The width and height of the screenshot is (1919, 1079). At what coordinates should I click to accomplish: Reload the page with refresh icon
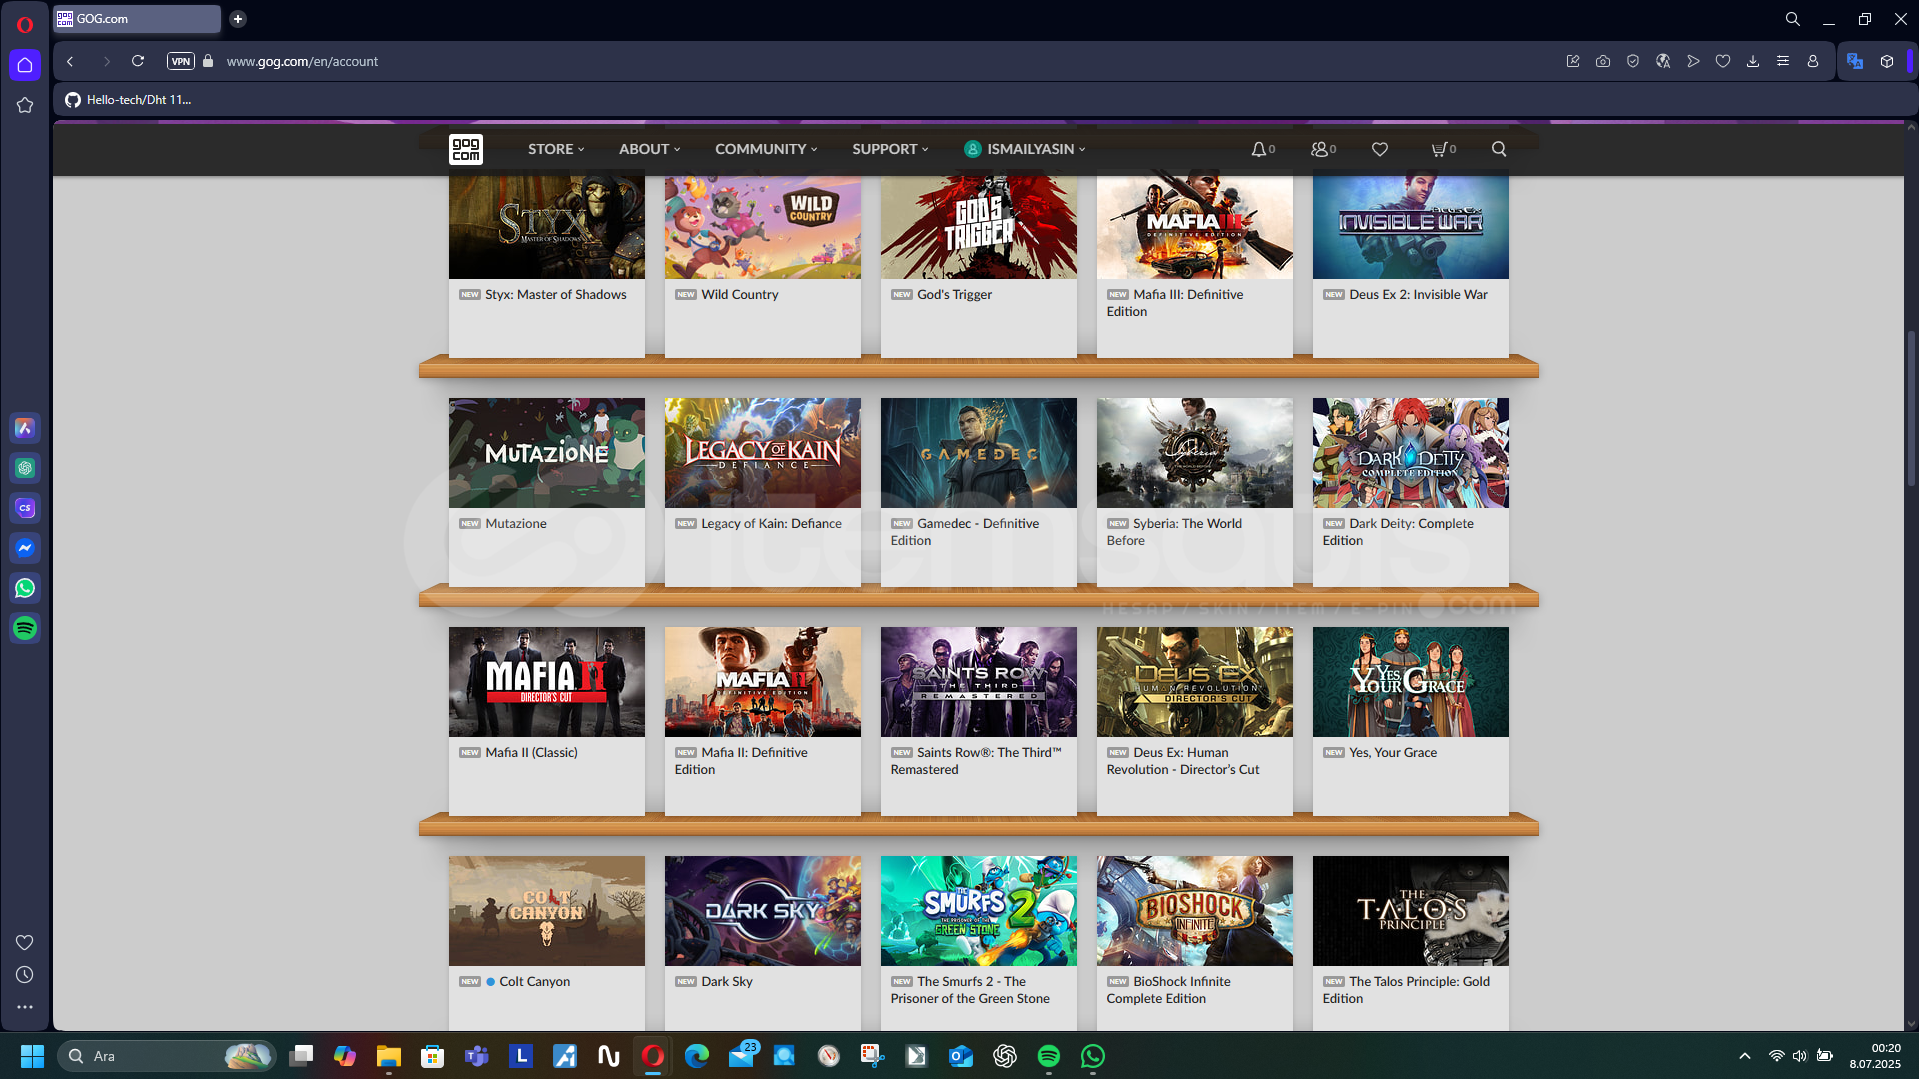138,61
